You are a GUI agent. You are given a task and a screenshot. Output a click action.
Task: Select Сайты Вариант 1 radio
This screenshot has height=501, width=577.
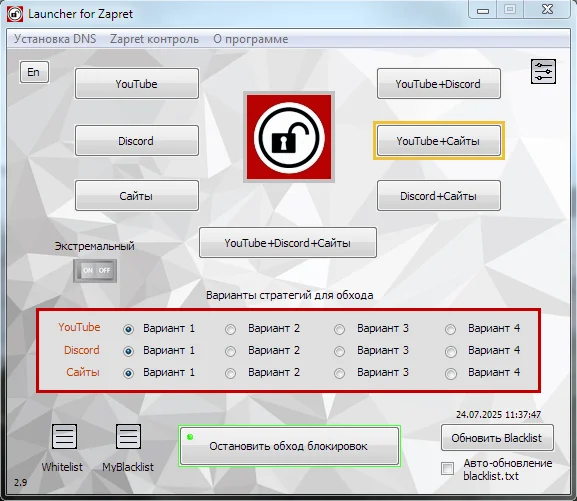(x=128, y=374)
